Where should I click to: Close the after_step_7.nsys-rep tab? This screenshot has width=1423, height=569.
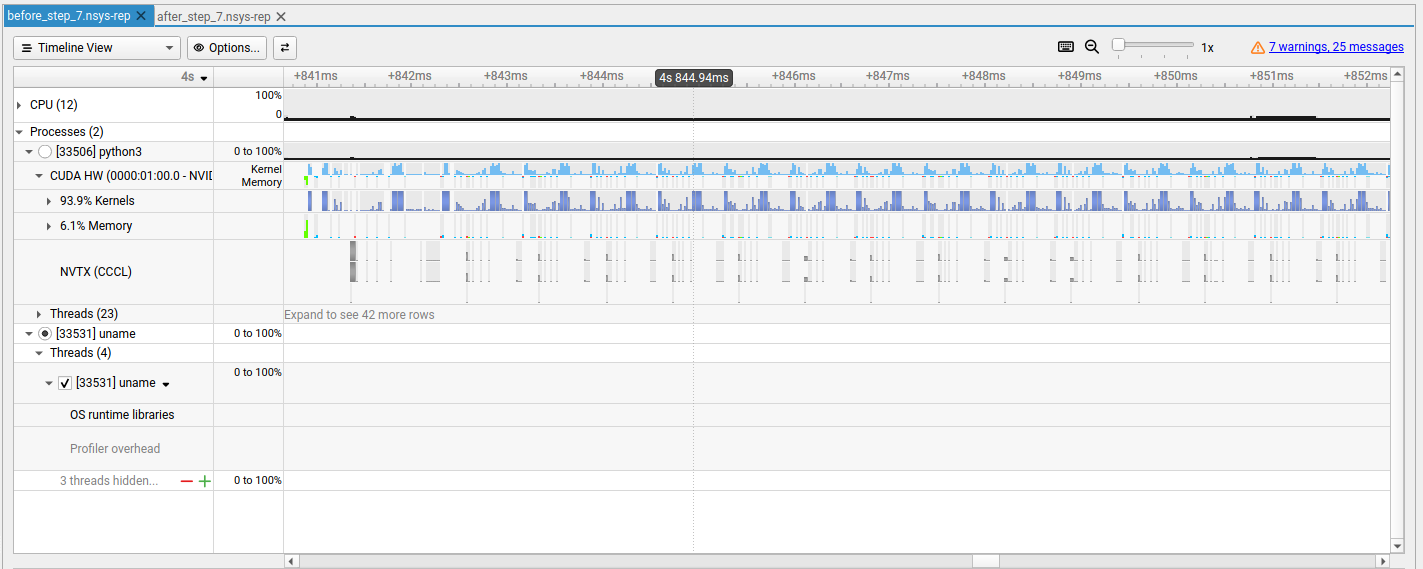click(281, 16)
